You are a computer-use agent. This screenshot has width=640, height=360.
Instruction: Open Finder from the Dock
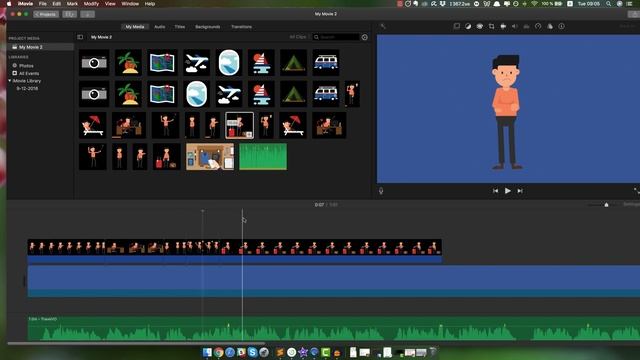[x=207, y=352]
